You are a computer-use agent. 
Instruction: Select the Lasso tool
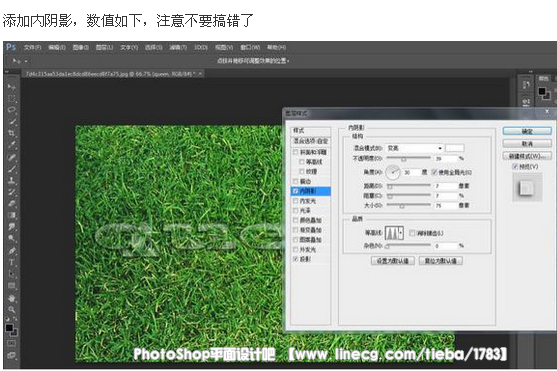pos(11,110)
